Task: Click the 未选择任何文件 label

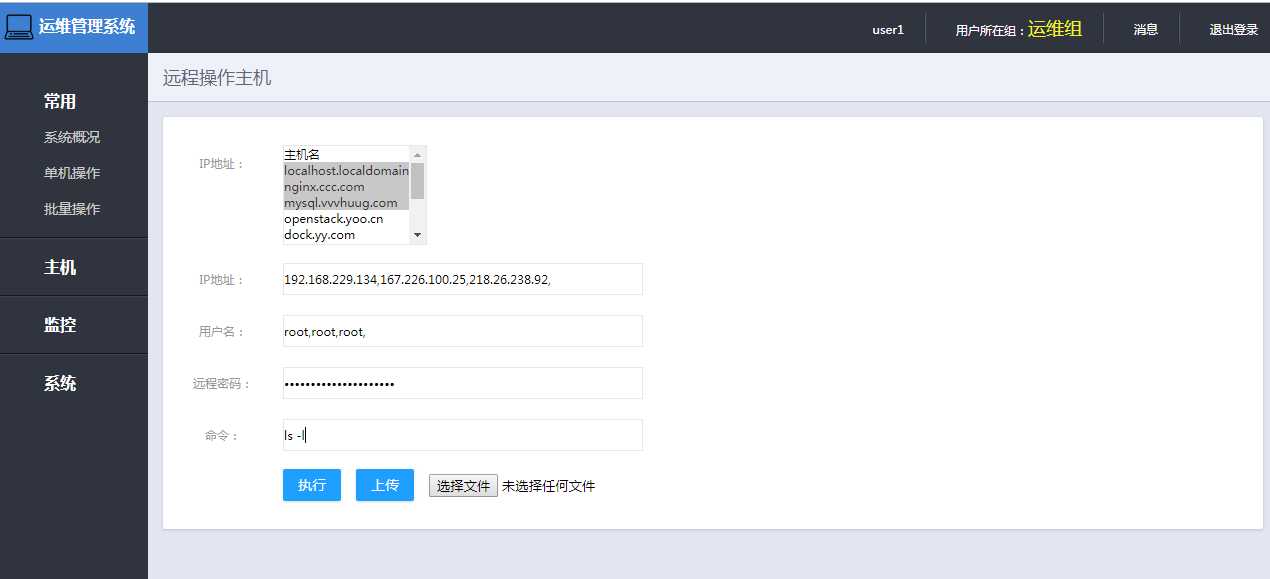Action: click(x=548, y=486)
